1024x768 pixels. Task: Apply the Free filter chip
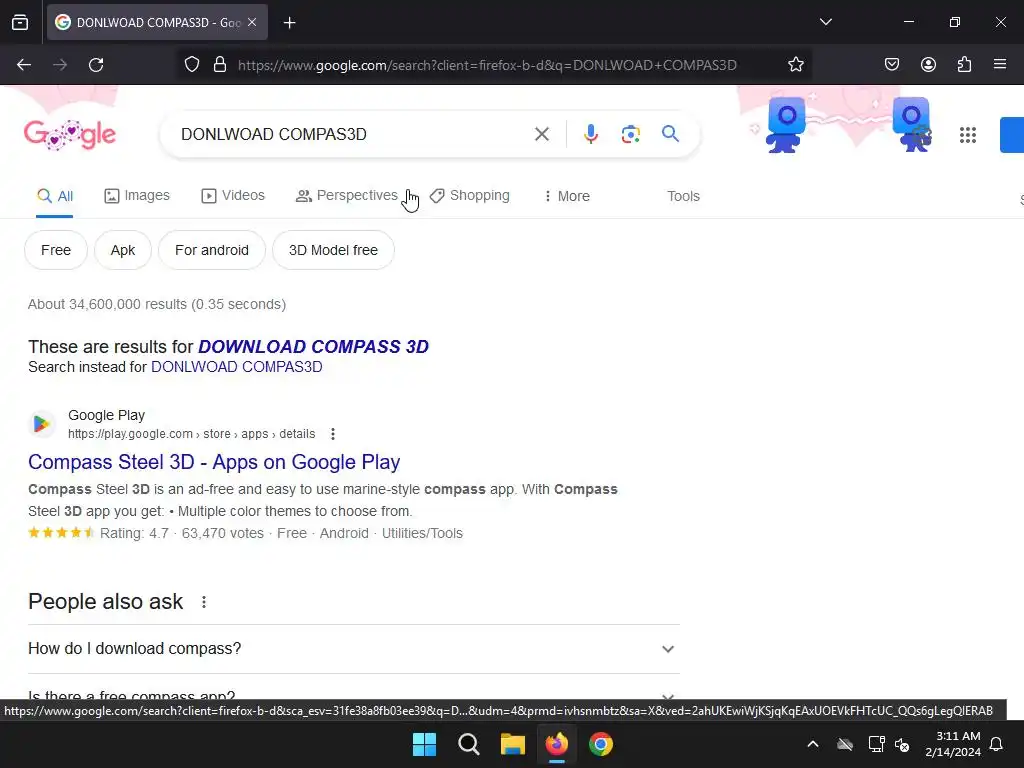(x=56, y=250)
